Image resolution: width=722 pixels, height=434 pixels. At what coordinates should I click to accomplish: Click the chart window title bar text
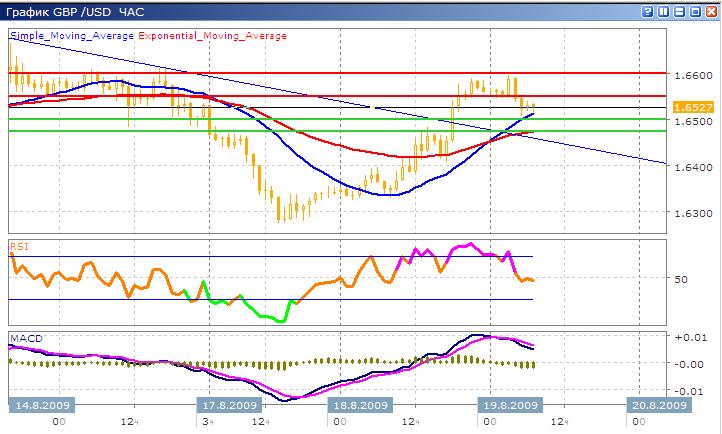[74, 11]
